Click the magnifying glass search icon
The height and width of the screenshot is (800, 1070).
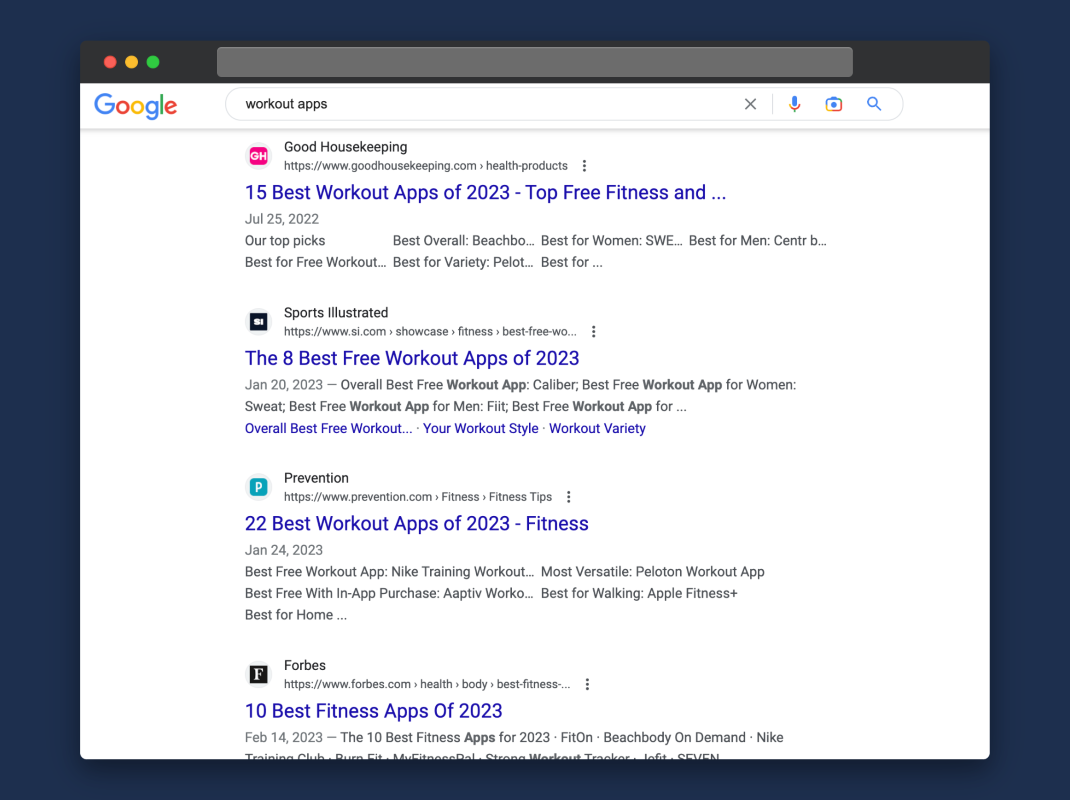tap(873, 104)
